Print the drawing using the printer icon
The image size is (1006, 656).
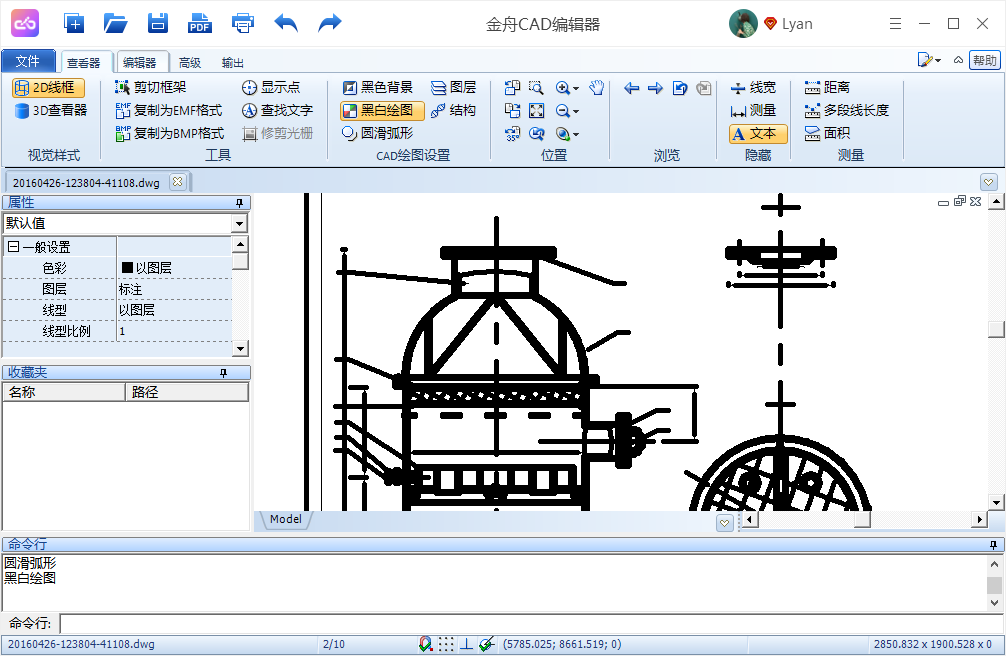[x=243, y=24]
